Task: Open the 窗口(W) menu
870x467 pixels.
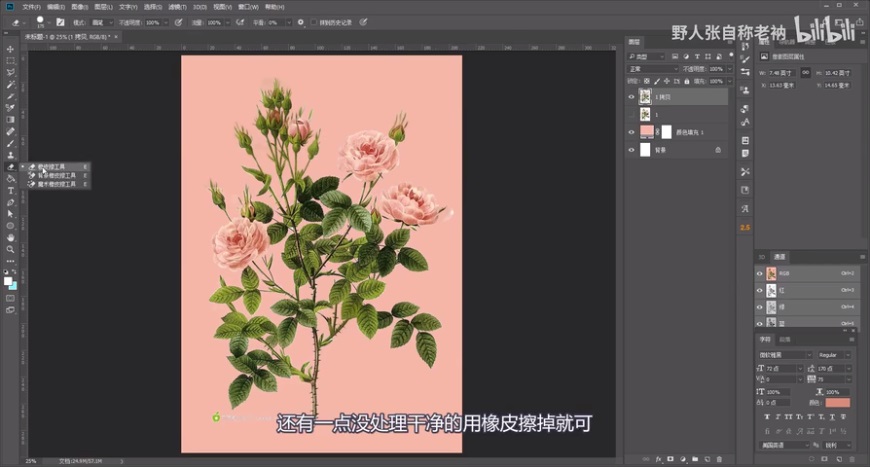Action: 249,7
